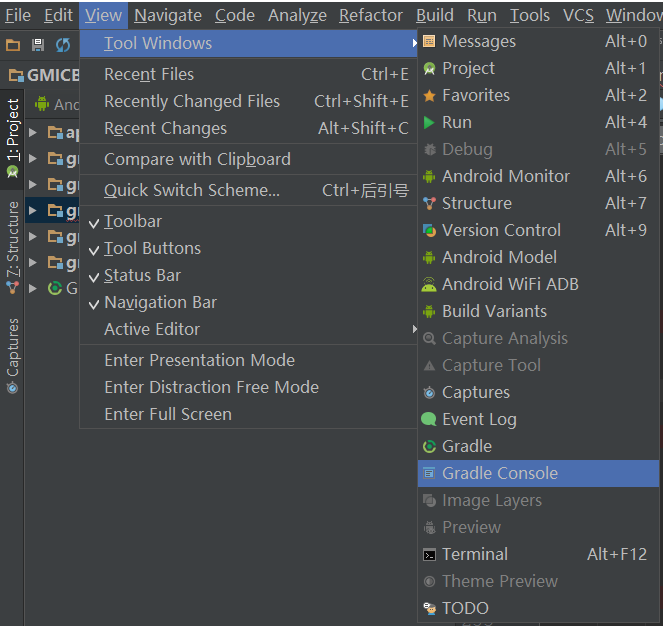The width and height of the screenshot is (663, 626).
Task: Open the Navigate menu
Action: pyautogui.click(x=168, y=16)
